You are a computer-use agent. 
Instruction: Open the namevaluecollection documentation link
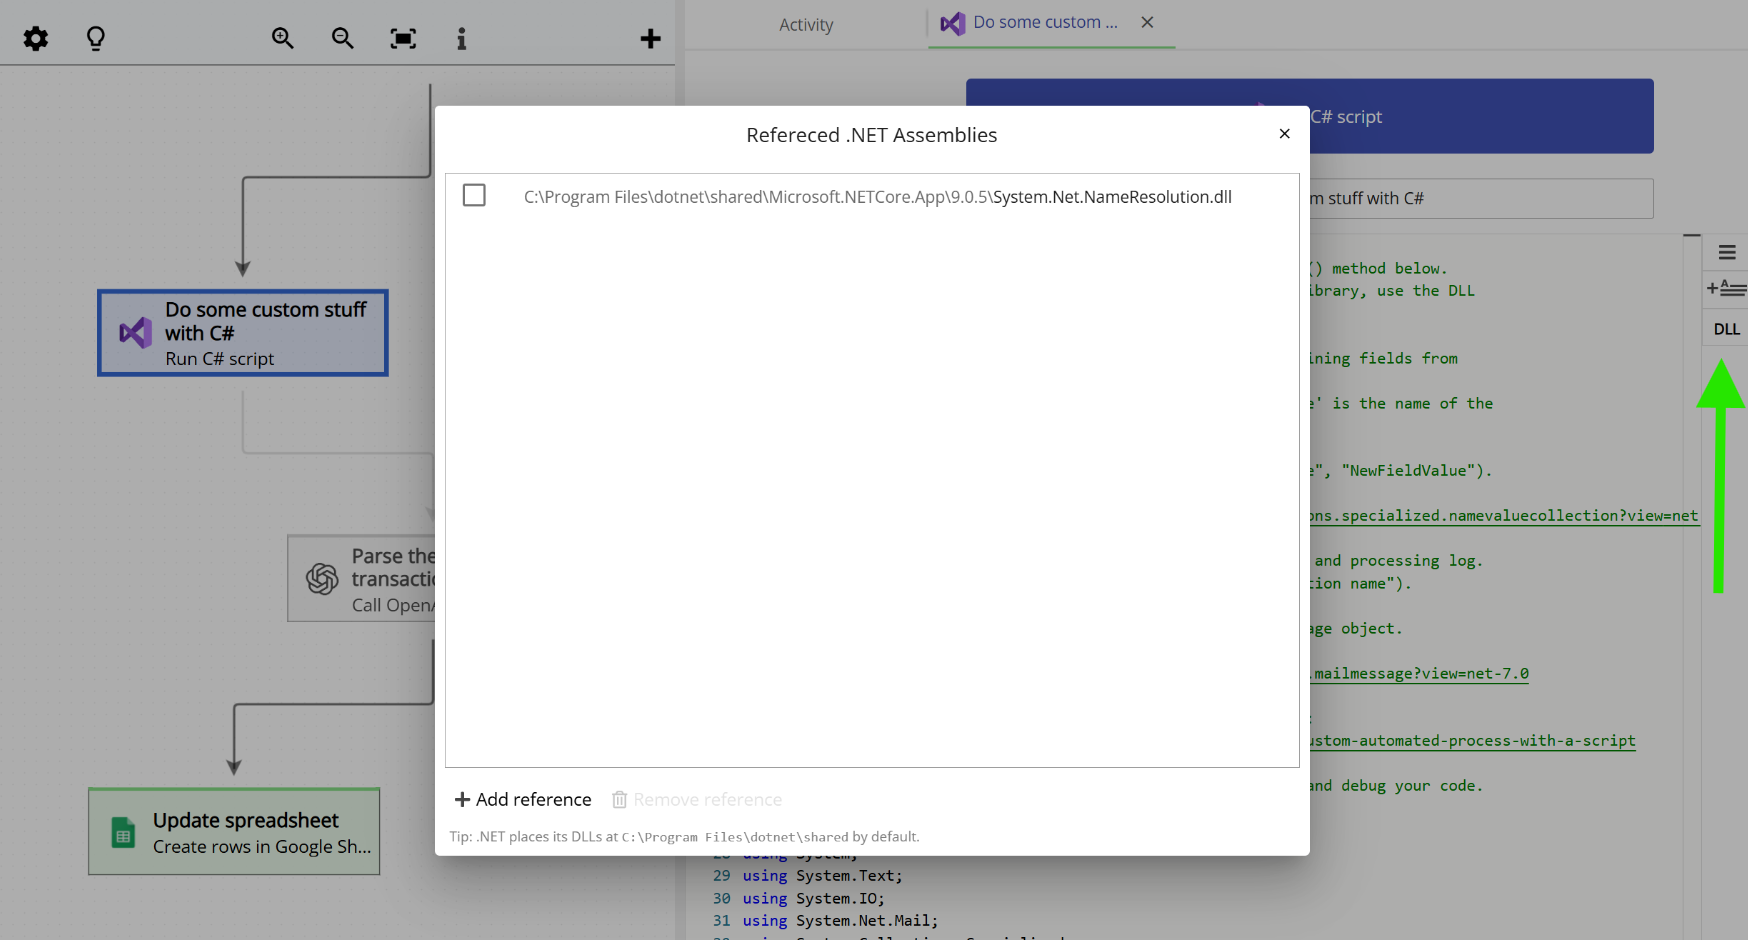1500,515
